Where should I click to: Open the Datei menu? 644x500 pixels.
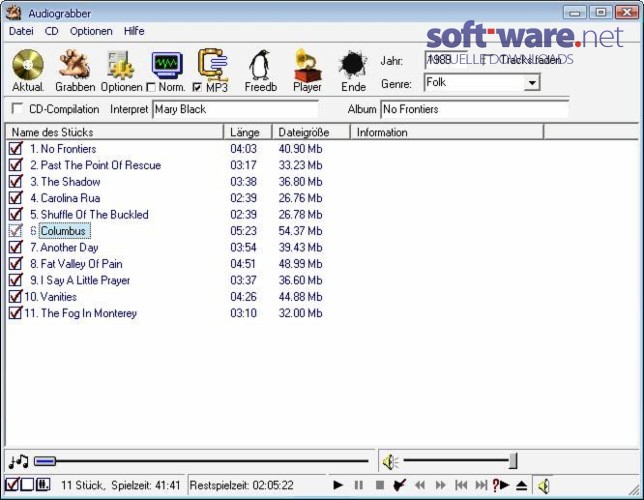pos(21,31)
